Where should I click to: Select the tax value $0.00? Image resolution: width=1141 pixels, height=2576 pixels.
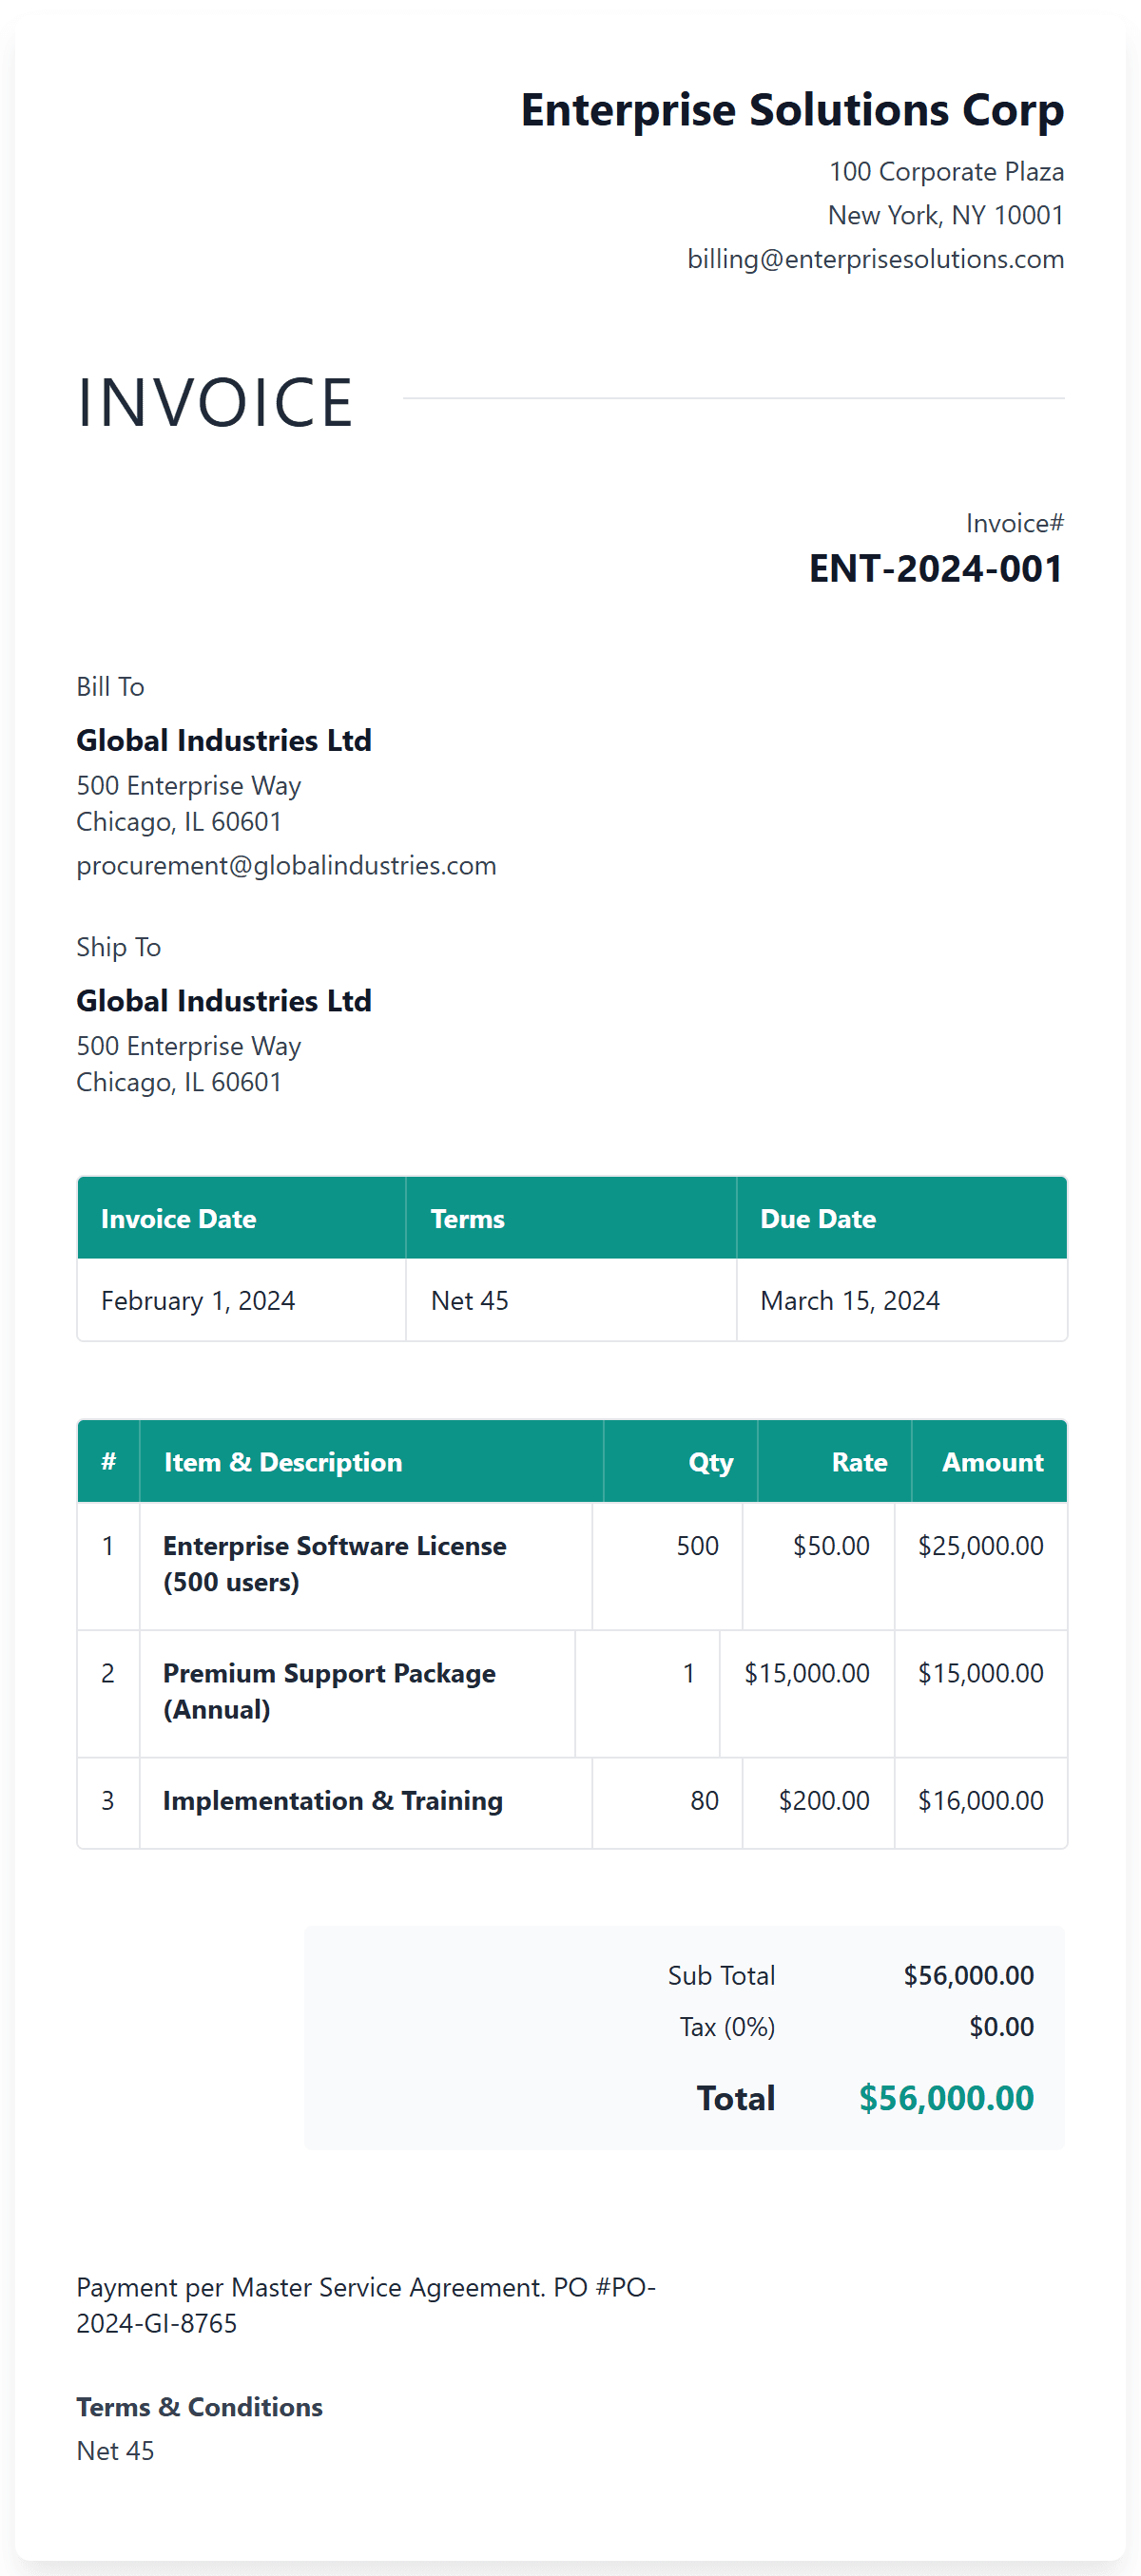coord(1001,2027)
